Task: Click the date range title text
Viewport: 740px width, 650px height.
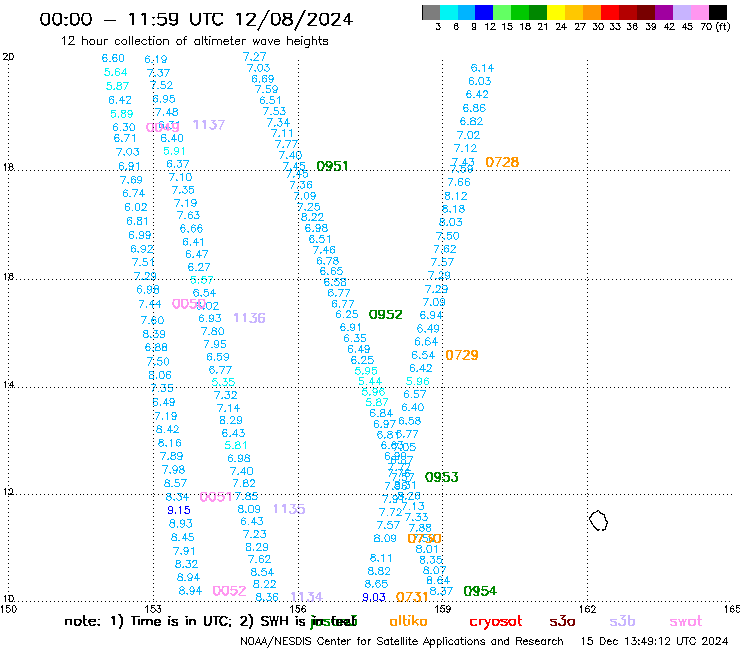Action: coord(196,19)
